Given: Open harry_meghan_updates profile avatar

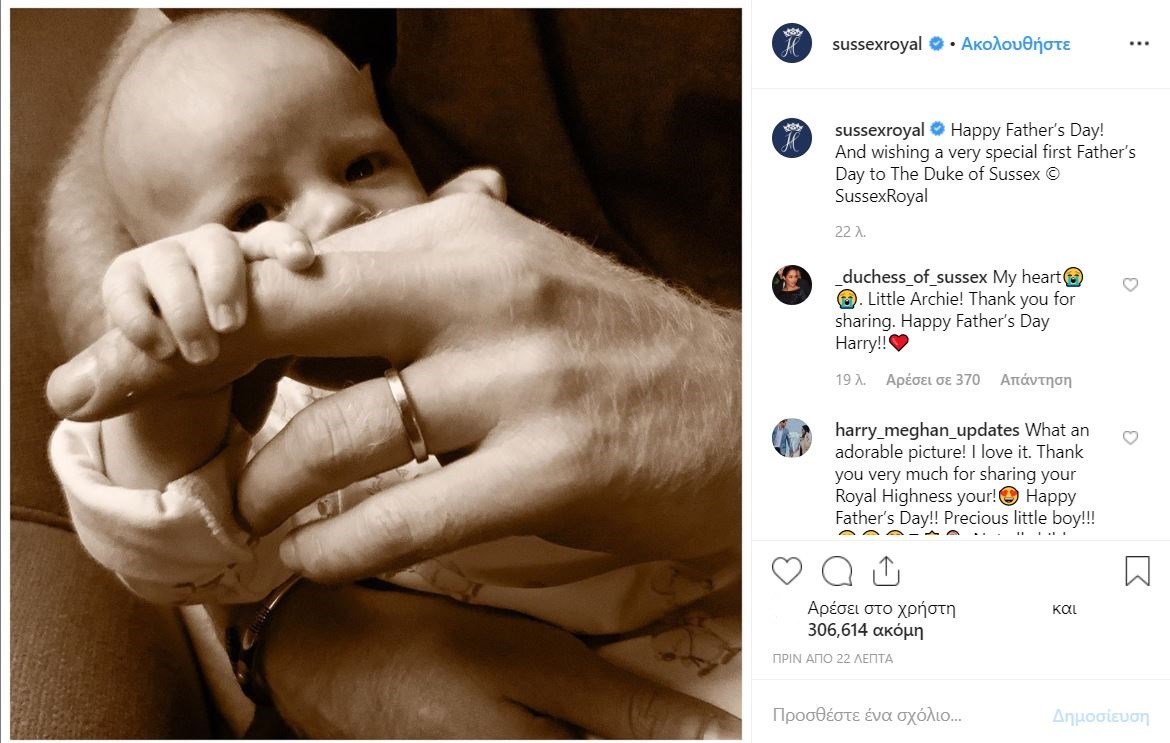Looking at the screenshot, I should pyautogui.click(x=792, y=438).
